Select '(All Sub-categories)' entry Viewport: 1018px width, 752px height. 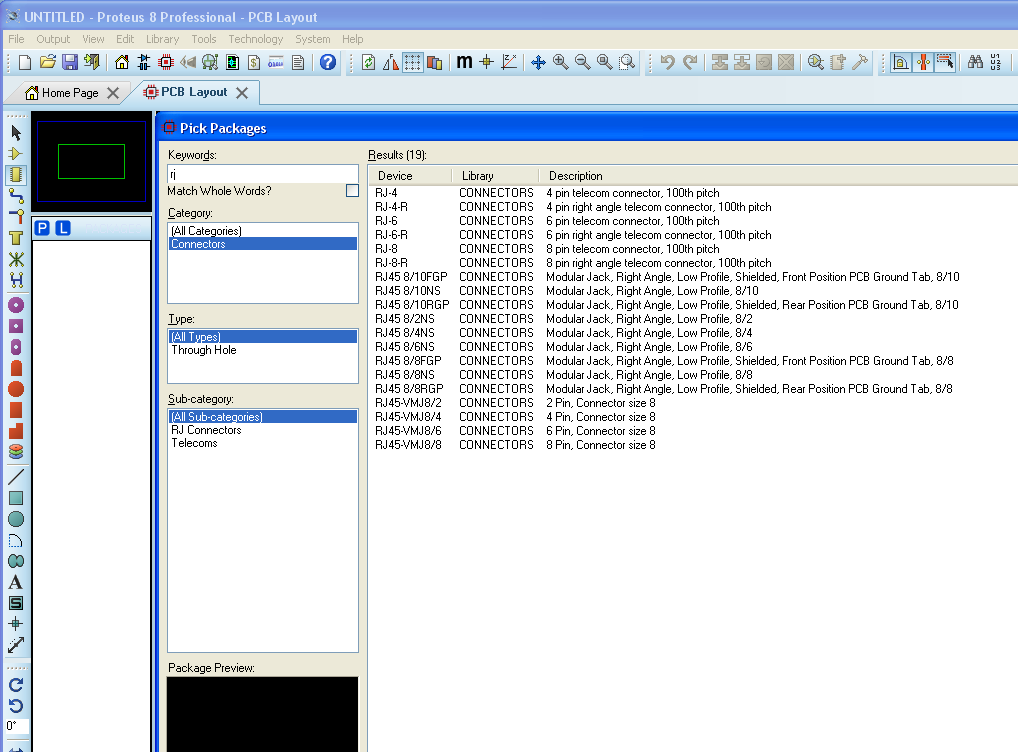pos(263,417)
